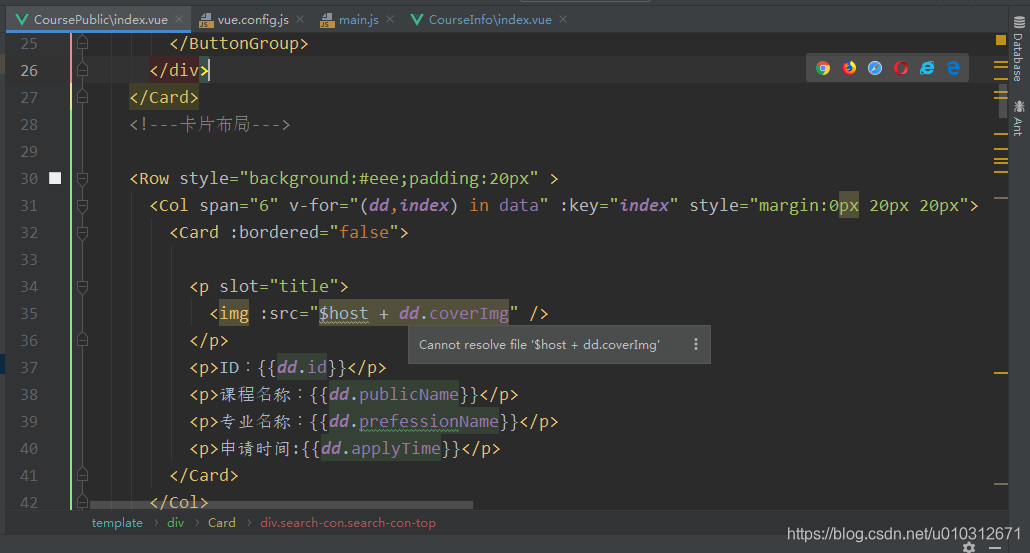Click the $host variable on line 35

(344, 313)
